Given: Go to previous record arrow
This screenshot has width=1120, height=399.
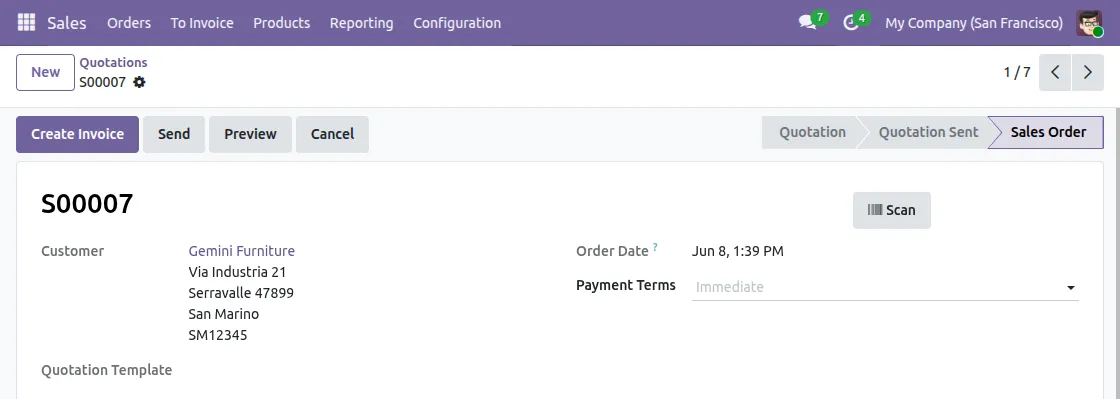Looking at the screenshot, I should pos(1055,72).
